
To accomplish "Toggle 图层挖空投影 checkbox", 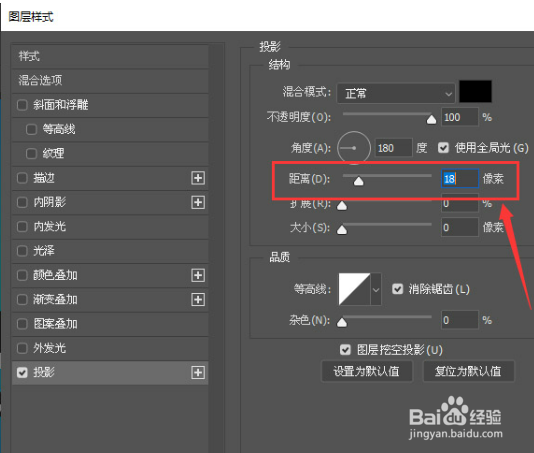I will [x=345, y=350].
